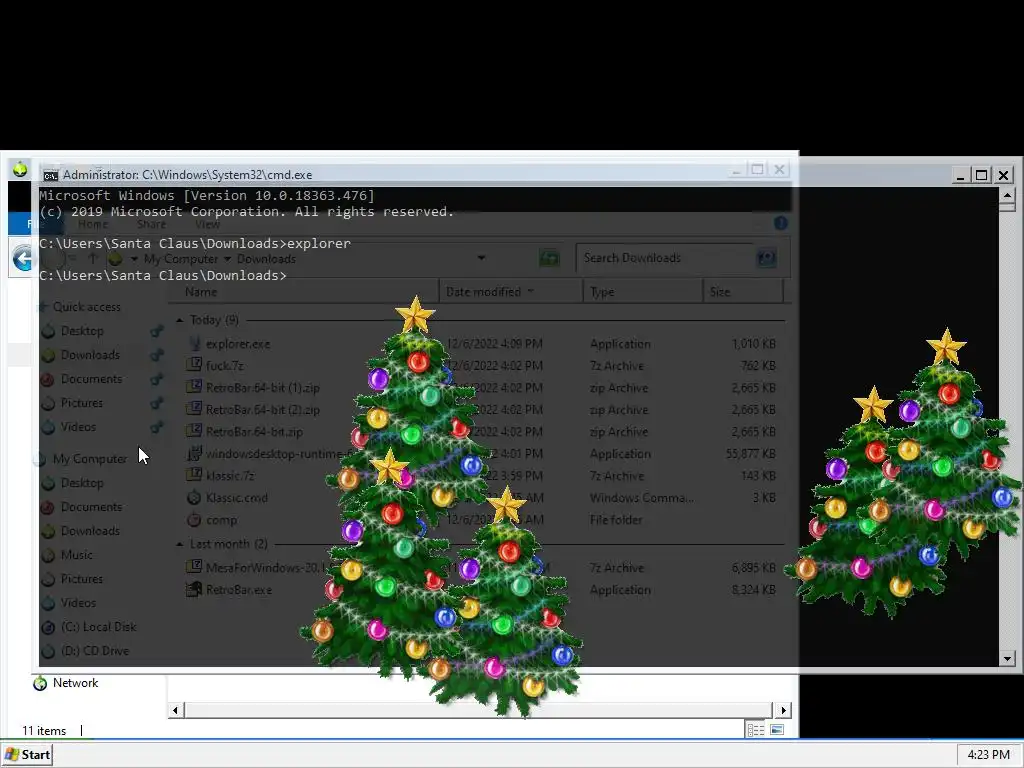The width and height of the screenshot is (1024, 768).
Task: Click the magnifier icon in Search Downloads
Action: [766, 259]
